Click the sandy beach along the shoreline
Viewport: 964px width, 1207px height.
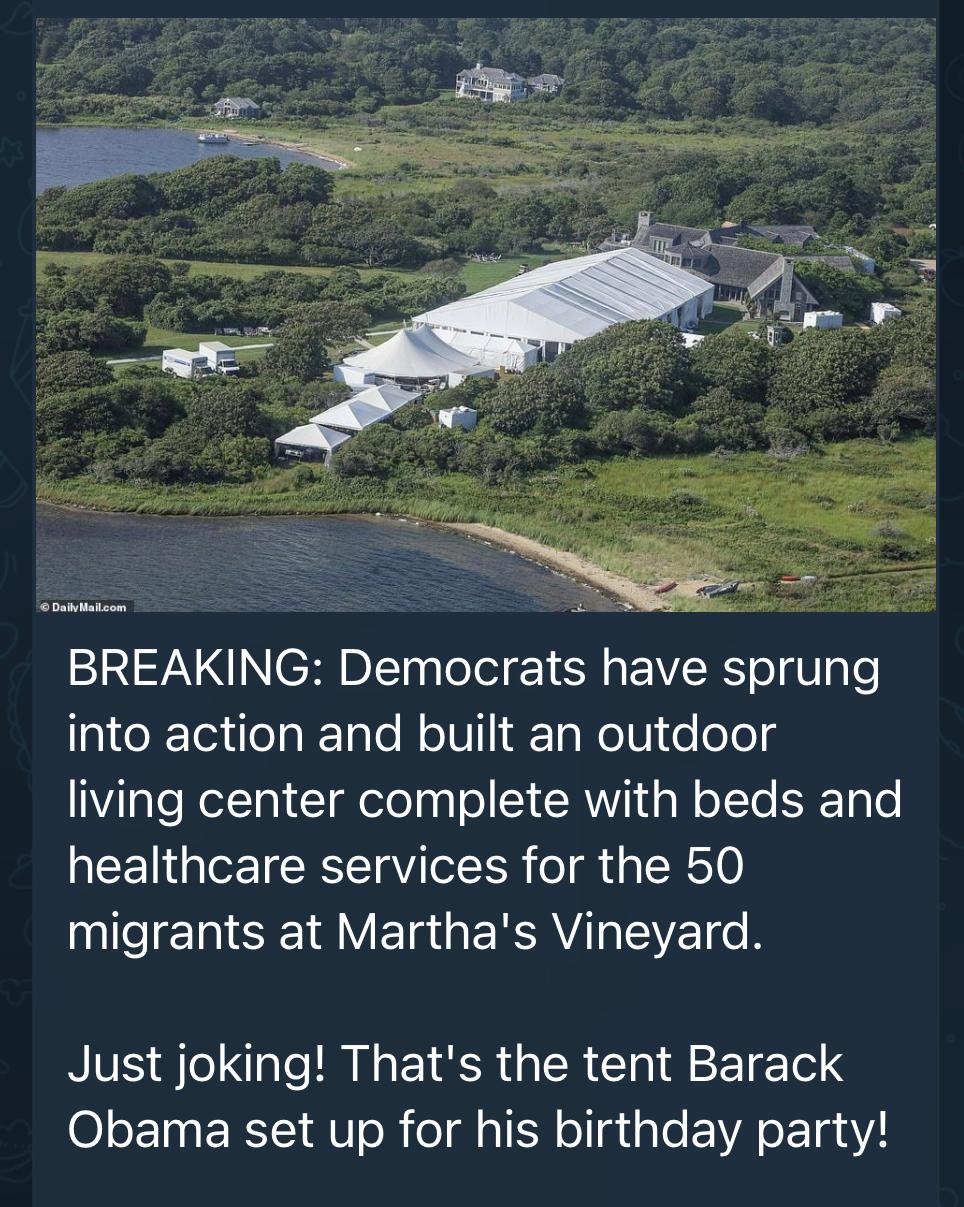[x=560, y=558]
